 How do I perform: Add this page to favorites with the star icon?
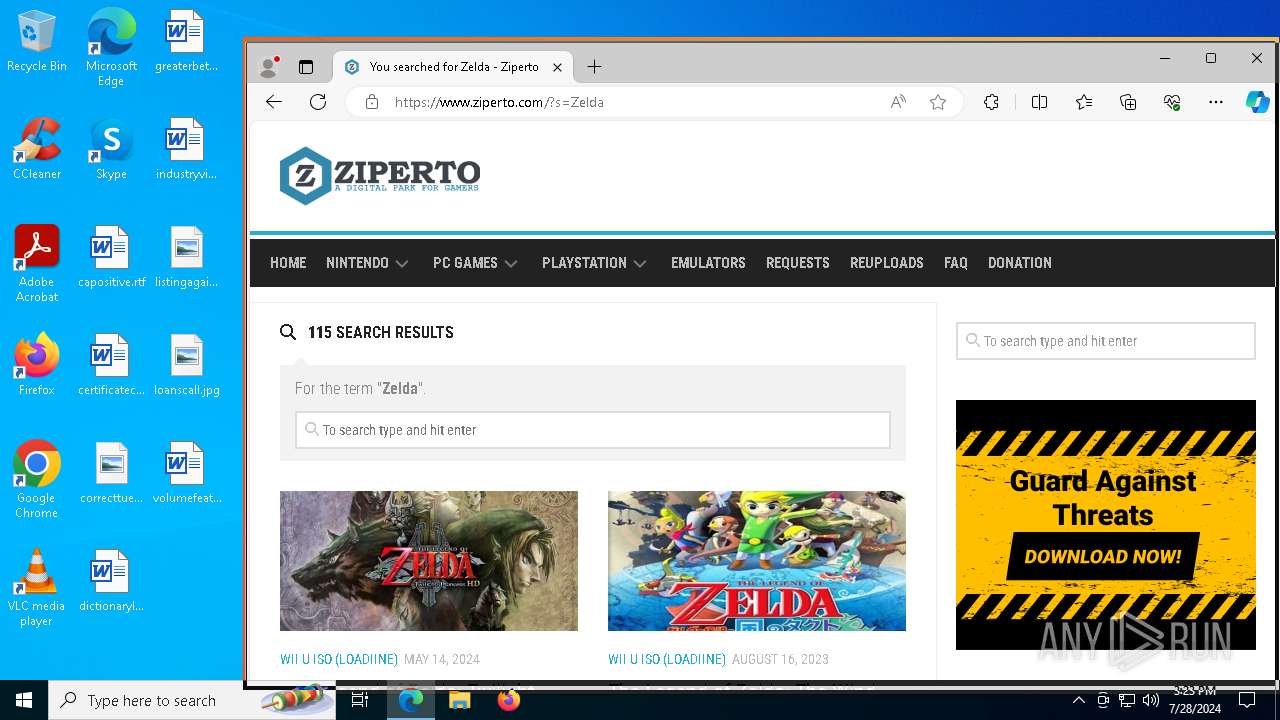click(938, 102)
